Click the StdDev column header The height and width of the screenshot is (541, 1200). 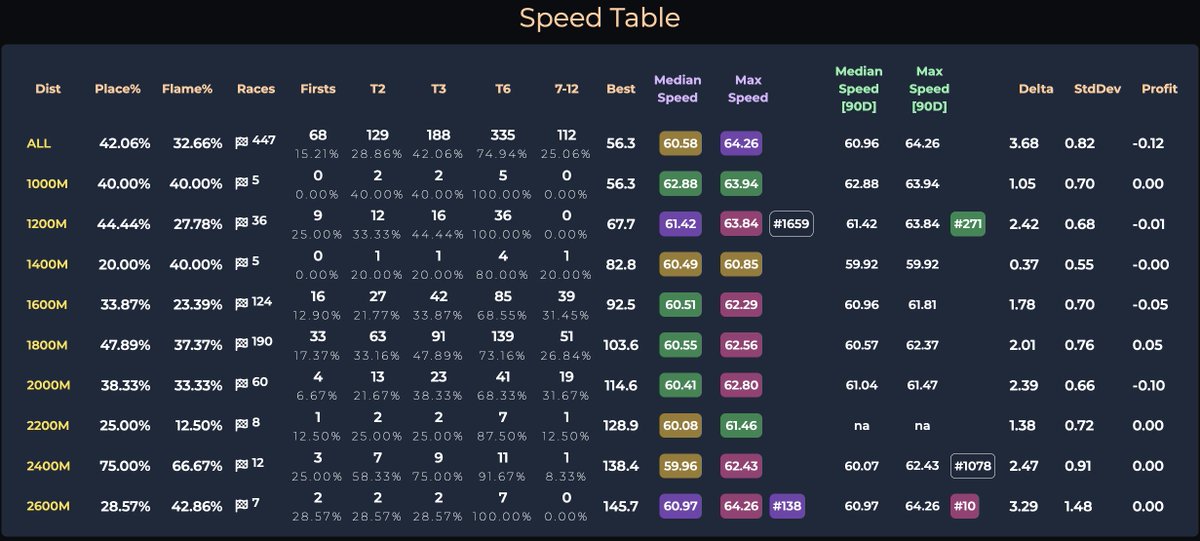click(x=1098, y=89)
